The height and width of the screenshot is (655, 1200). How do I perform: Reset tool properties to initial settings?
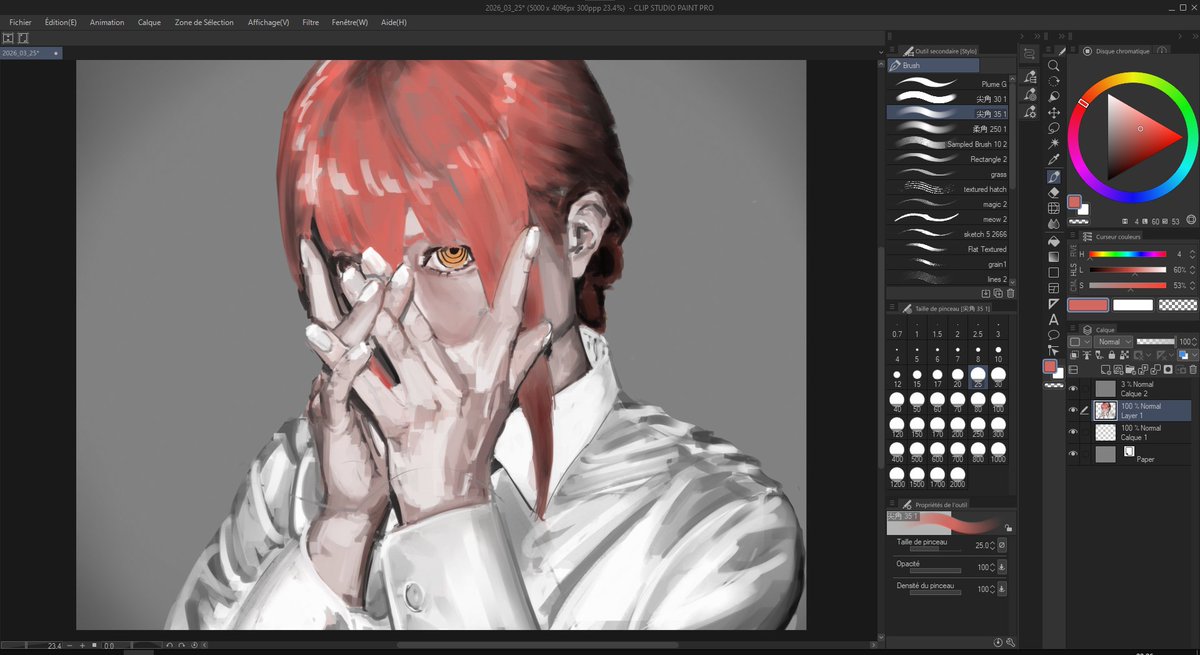(998, 641)
